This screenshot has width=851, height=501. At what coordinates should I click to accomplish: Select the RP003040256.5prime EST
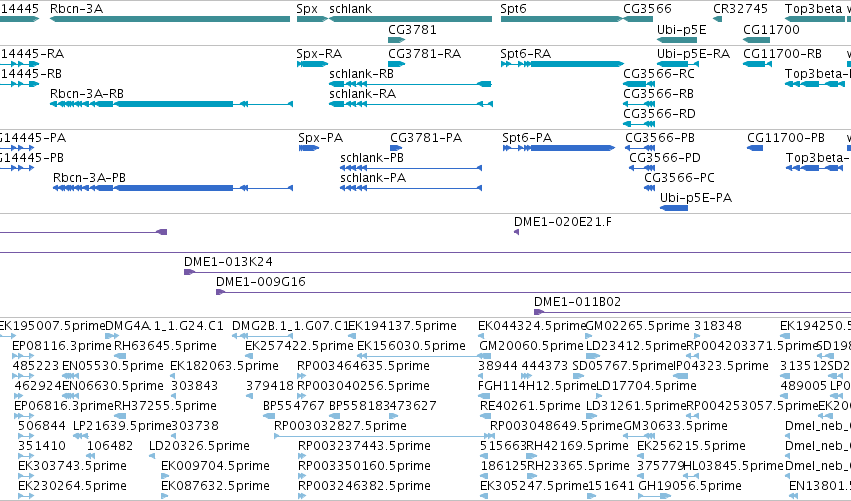pos(302,396)
